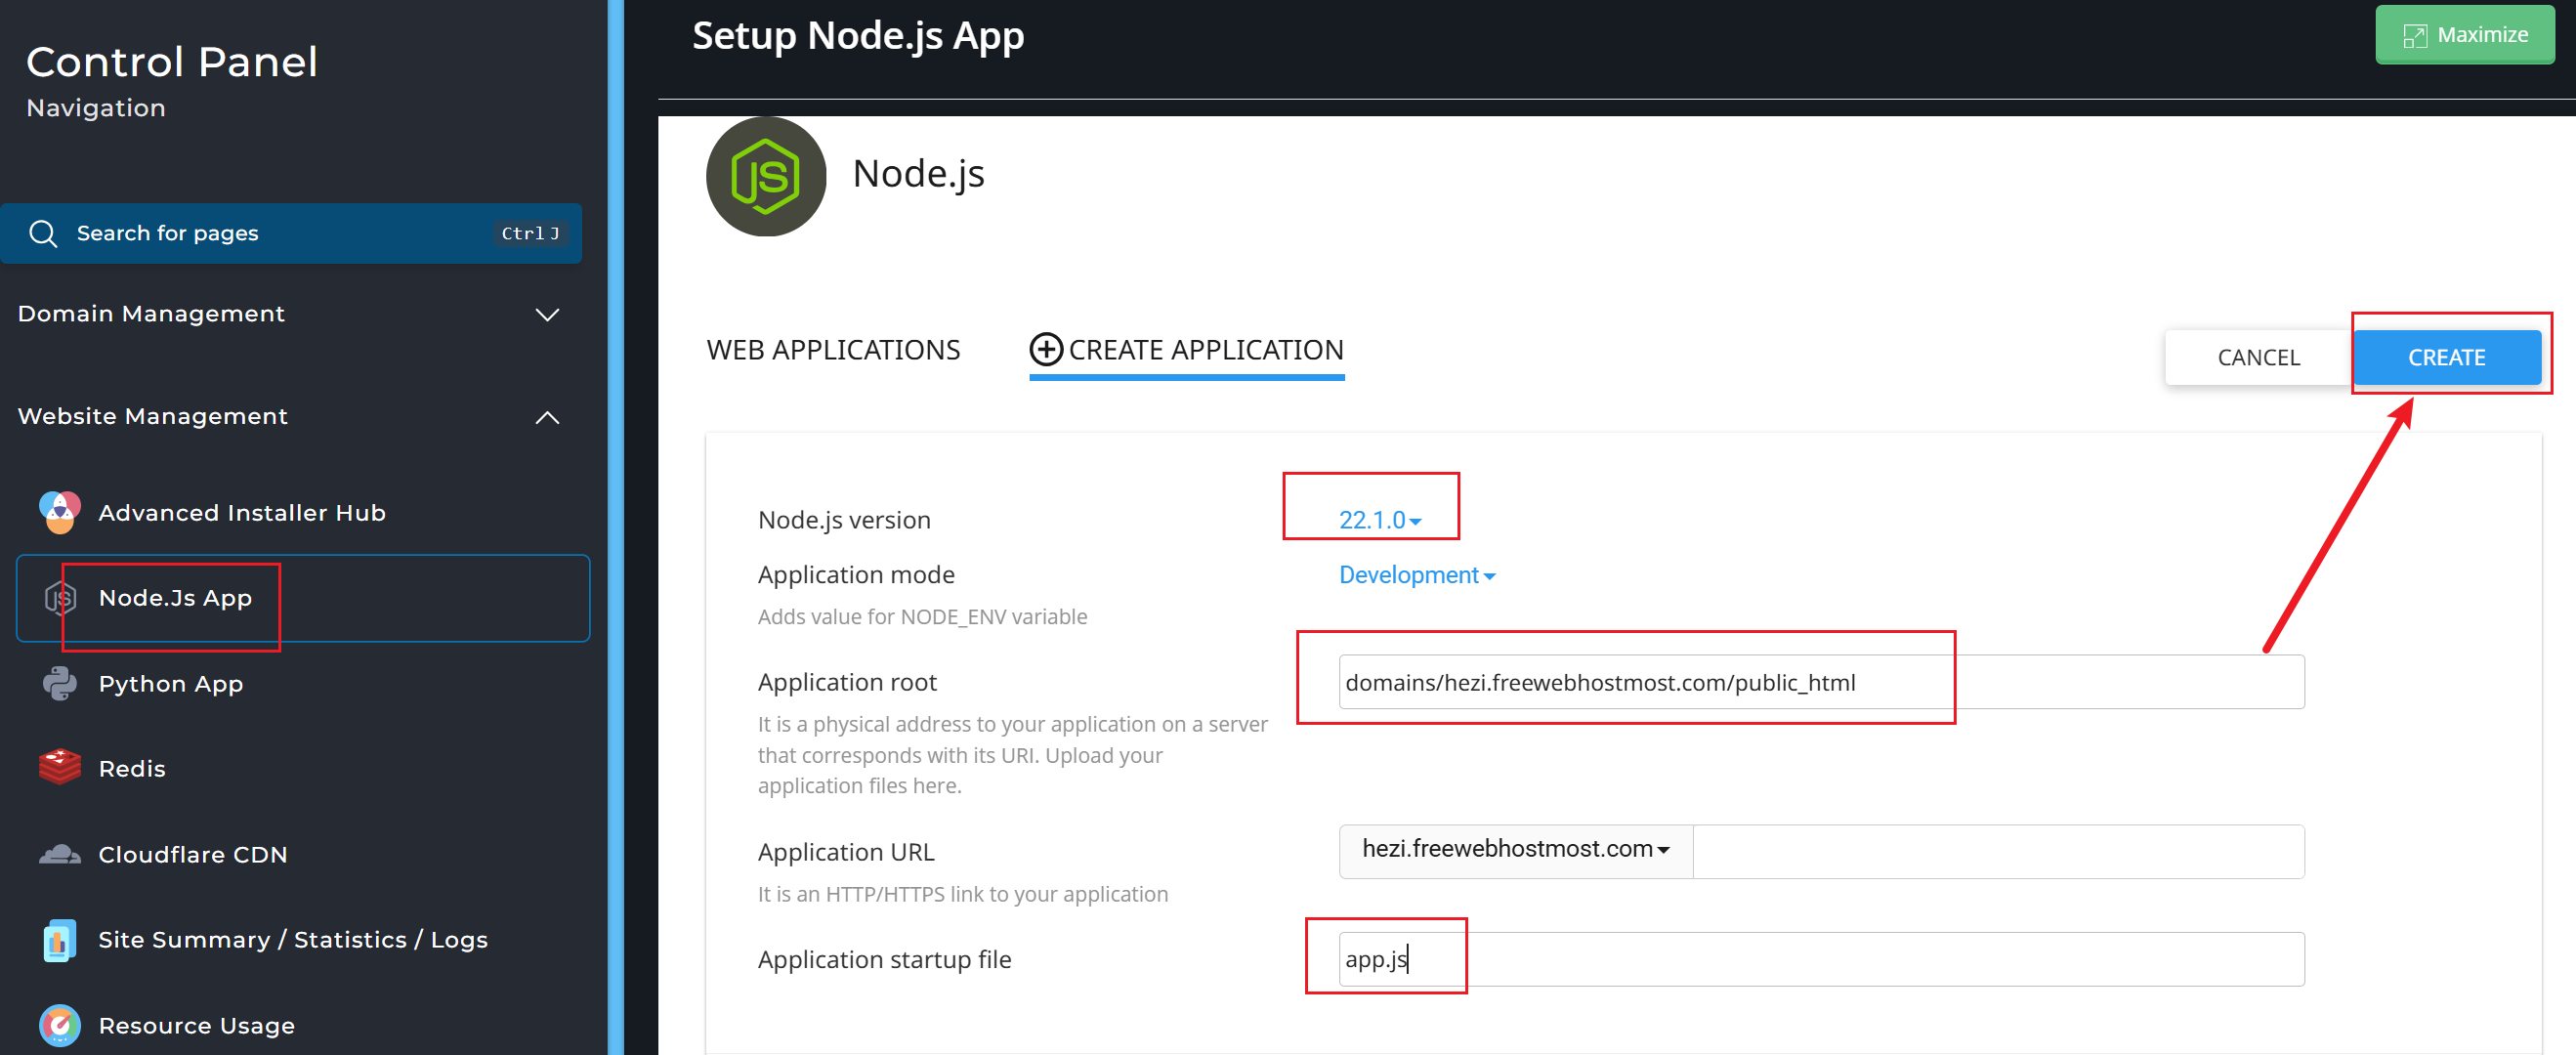The image size is (2576, 1055).
Task: Click the Maximize button
Action: [x=2464, y=35]
